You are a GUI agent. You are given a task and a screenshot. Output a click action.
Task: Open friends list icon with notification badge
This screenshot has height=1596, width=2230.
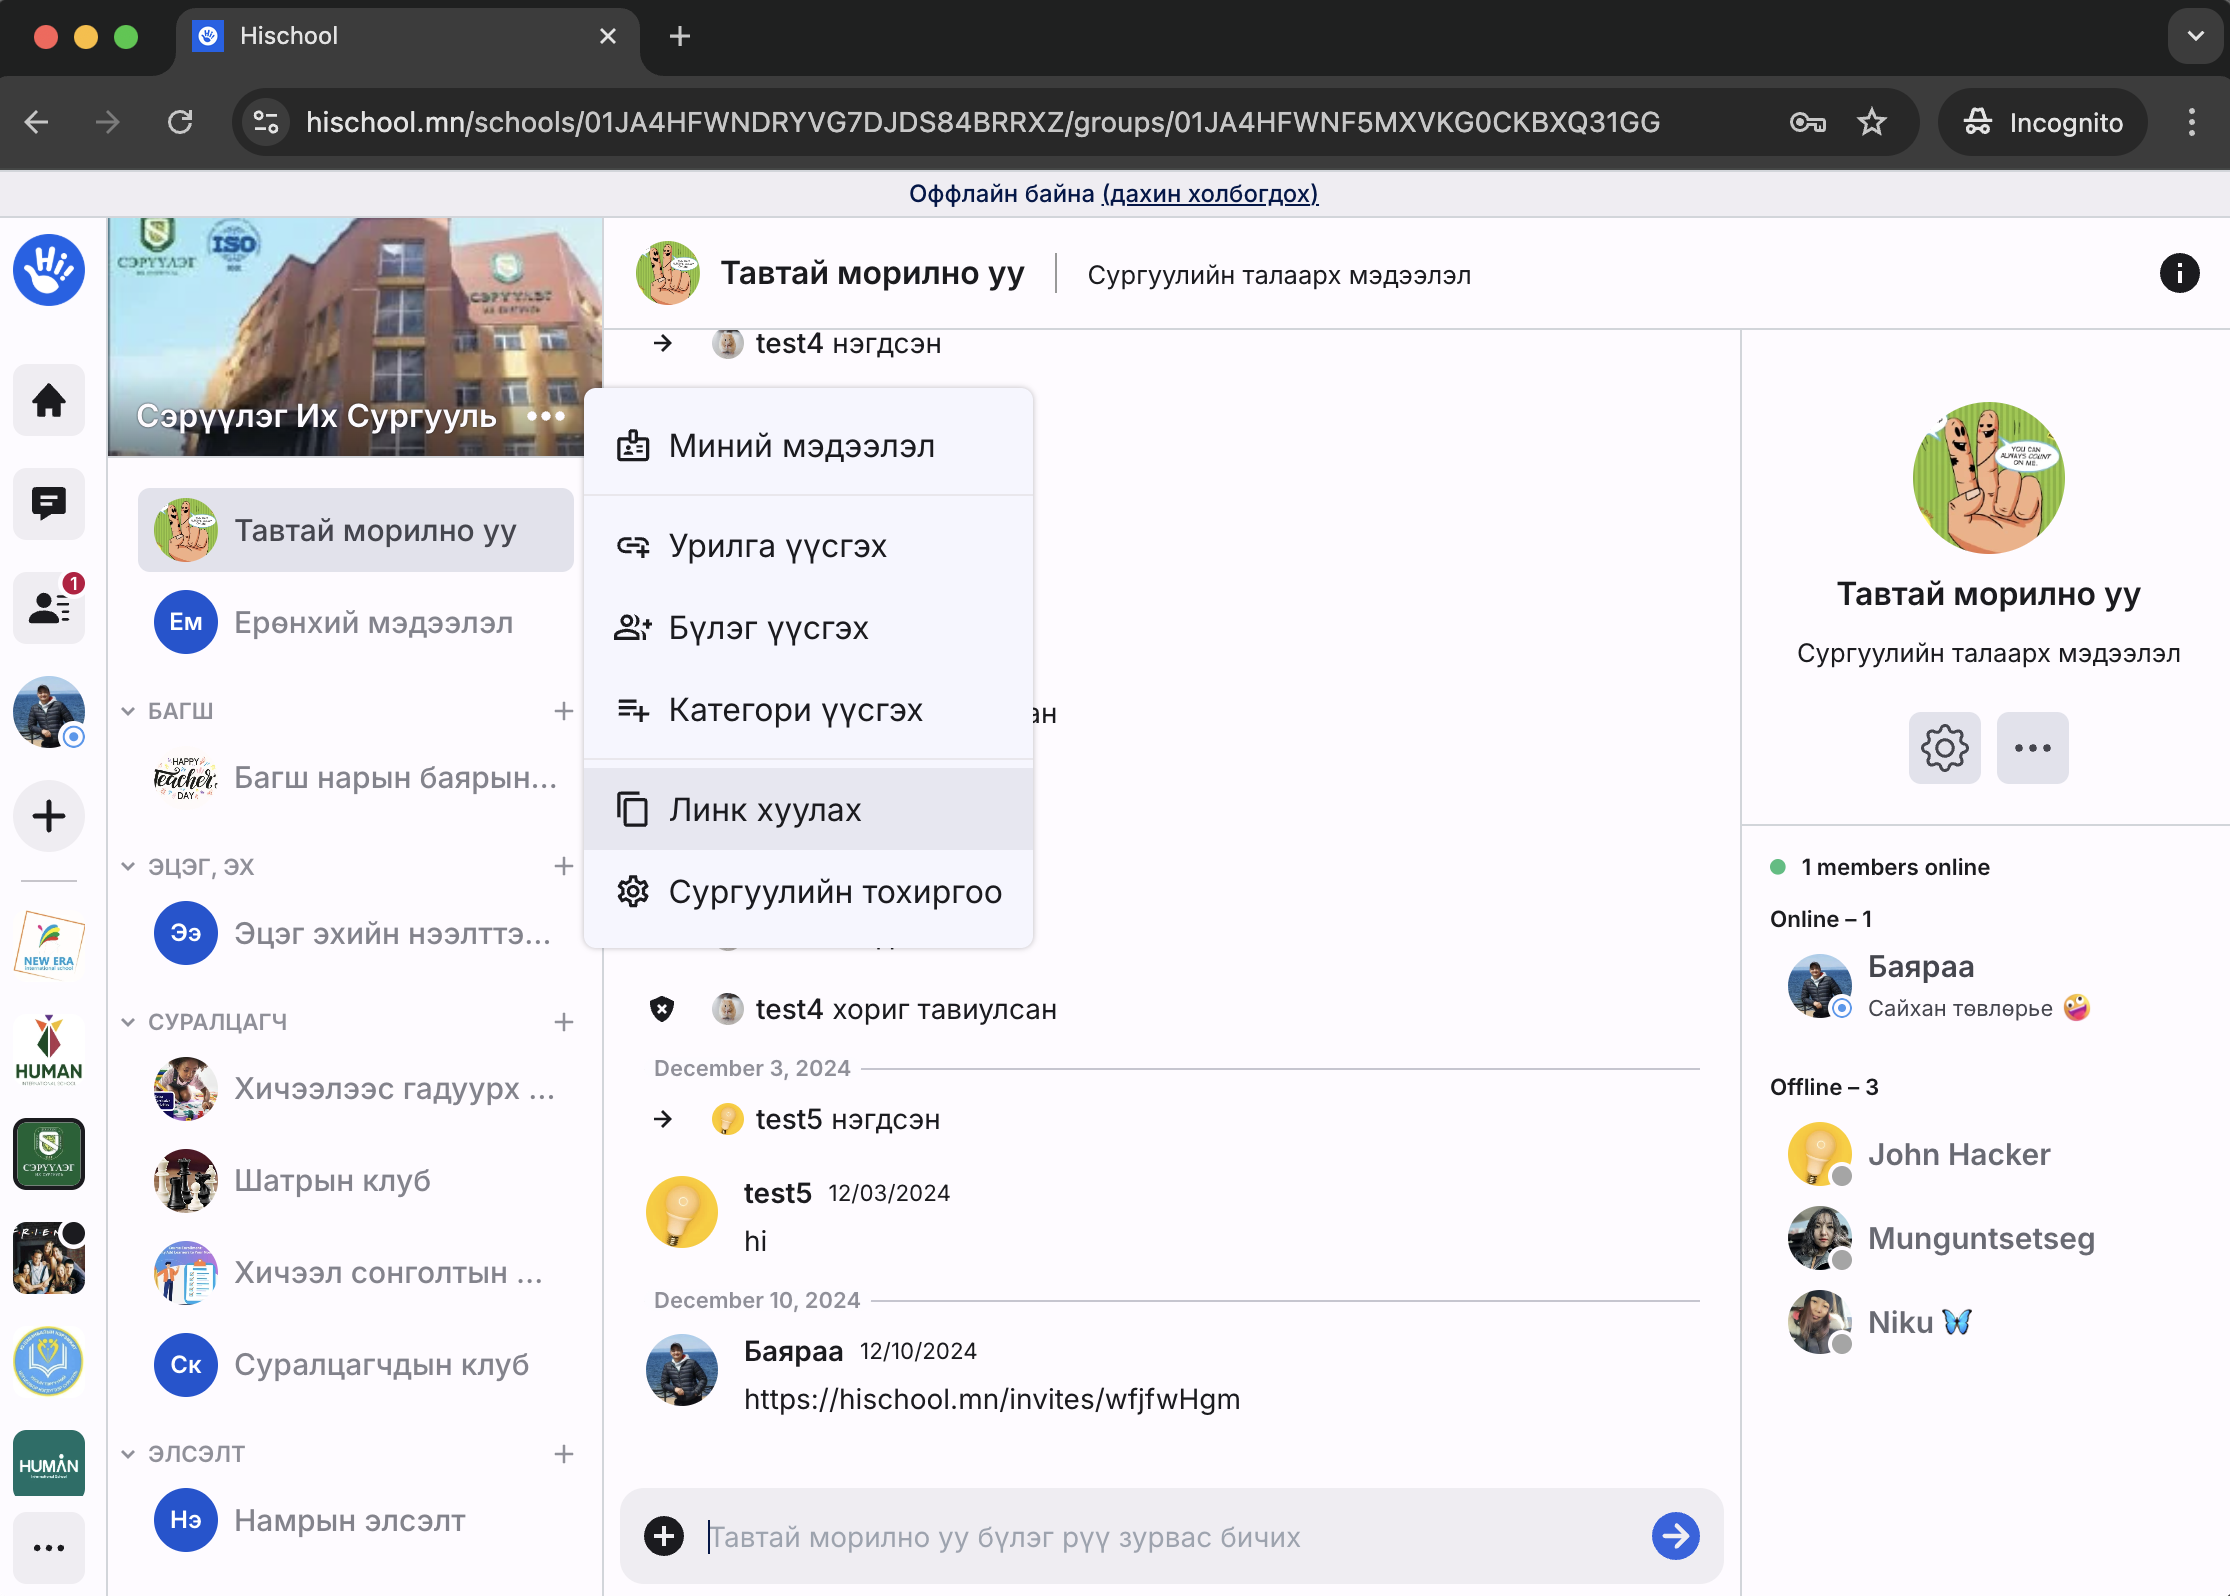(48, 607)
